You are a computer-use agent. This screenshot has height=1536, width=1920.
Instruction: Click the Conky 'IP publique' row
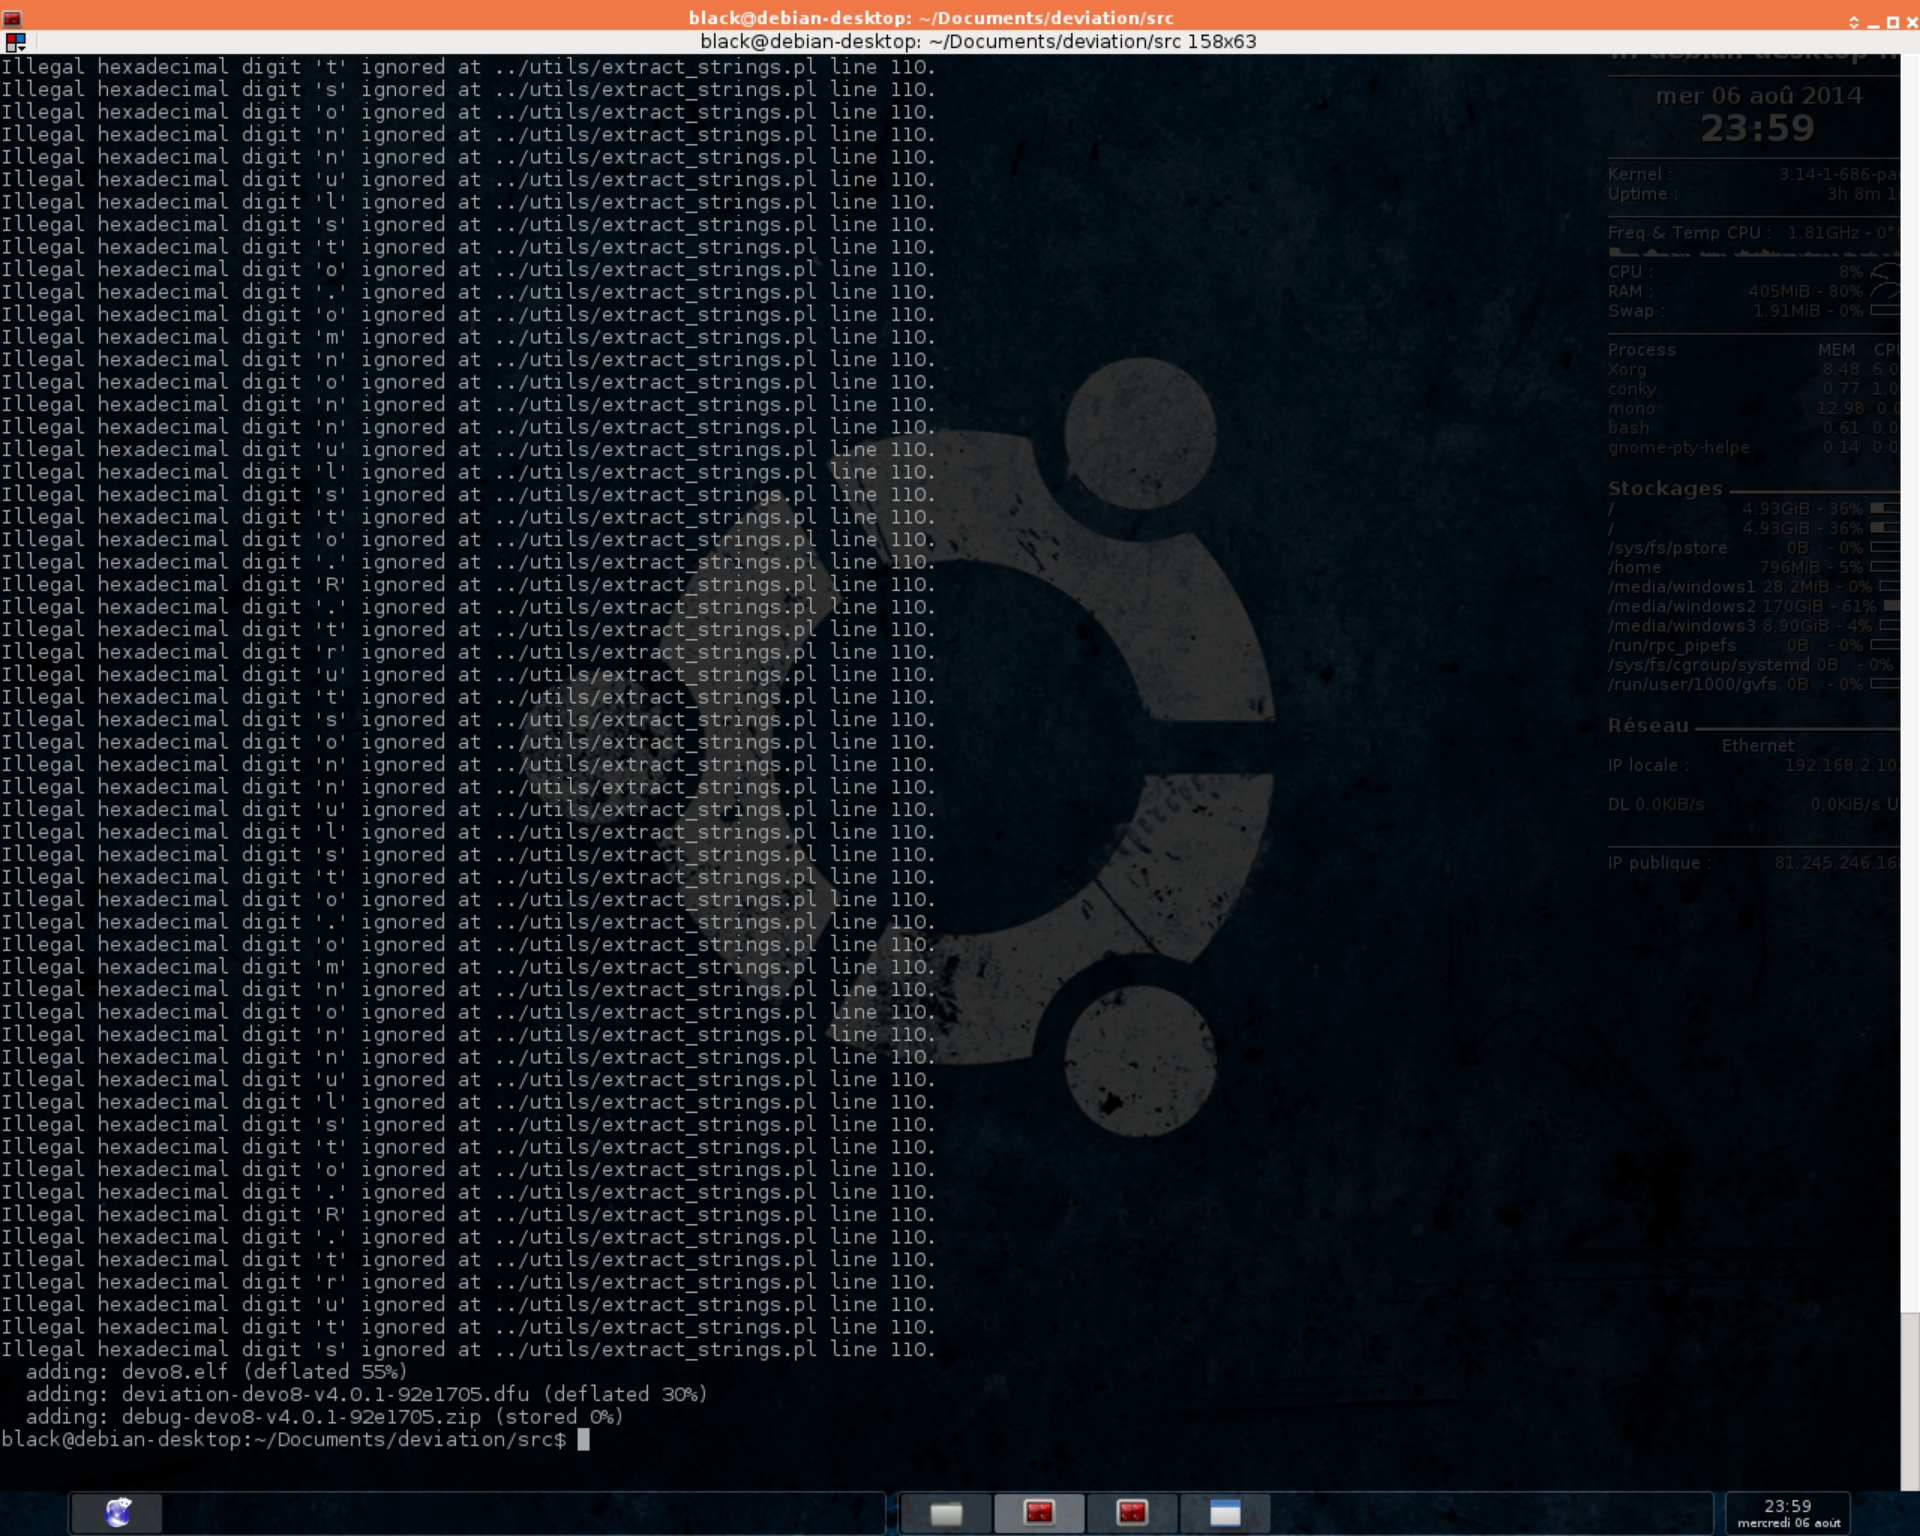(x=1753, y=863)
